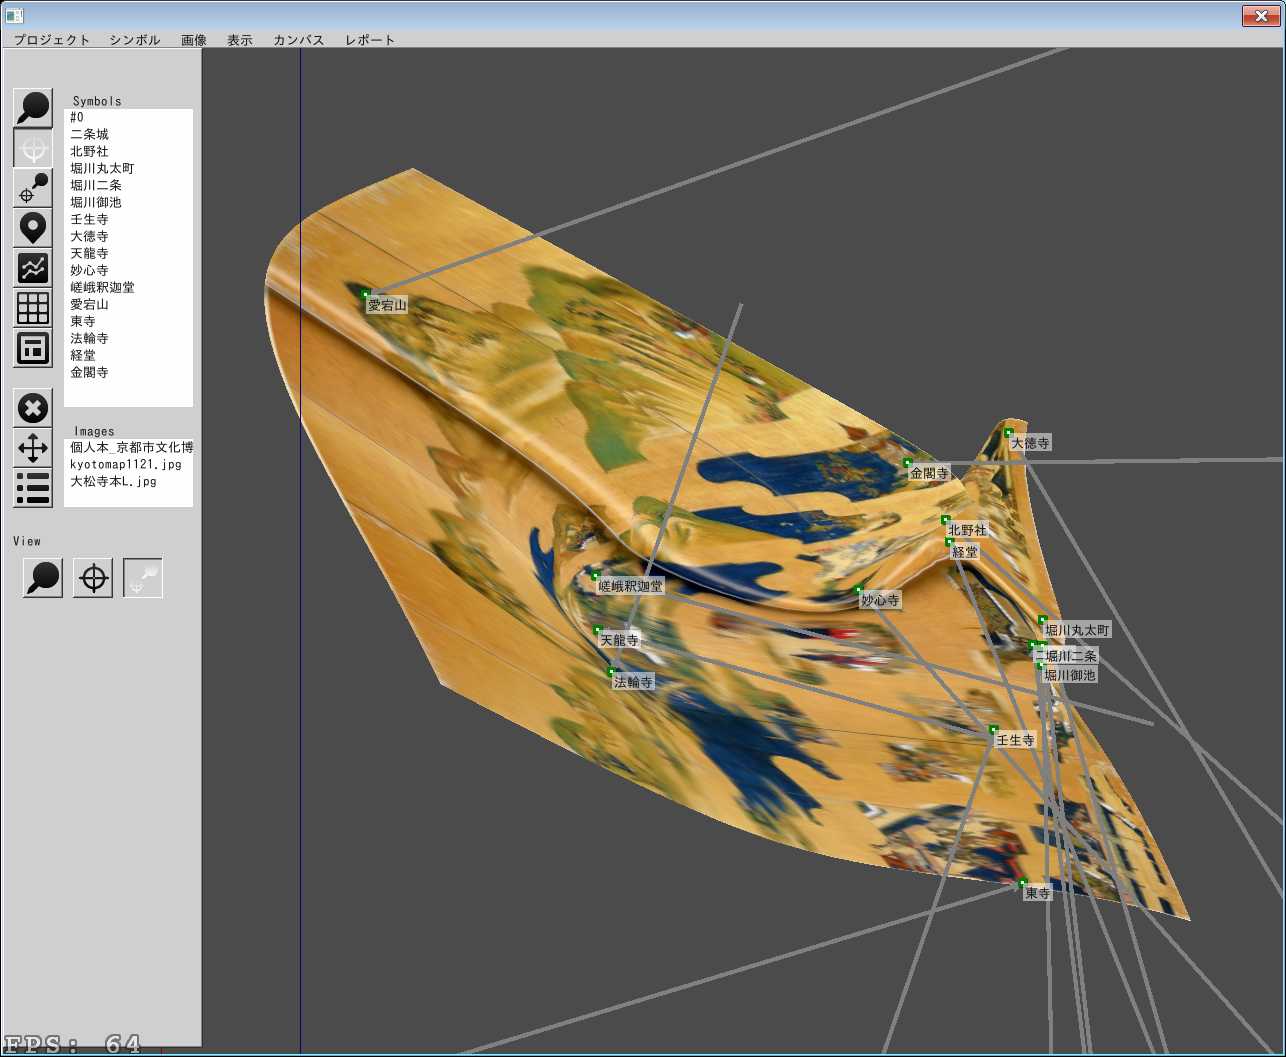Click the 妙心寺 marker label on canvas
The image size is (1286, 1057).
(x=880, y=600)
